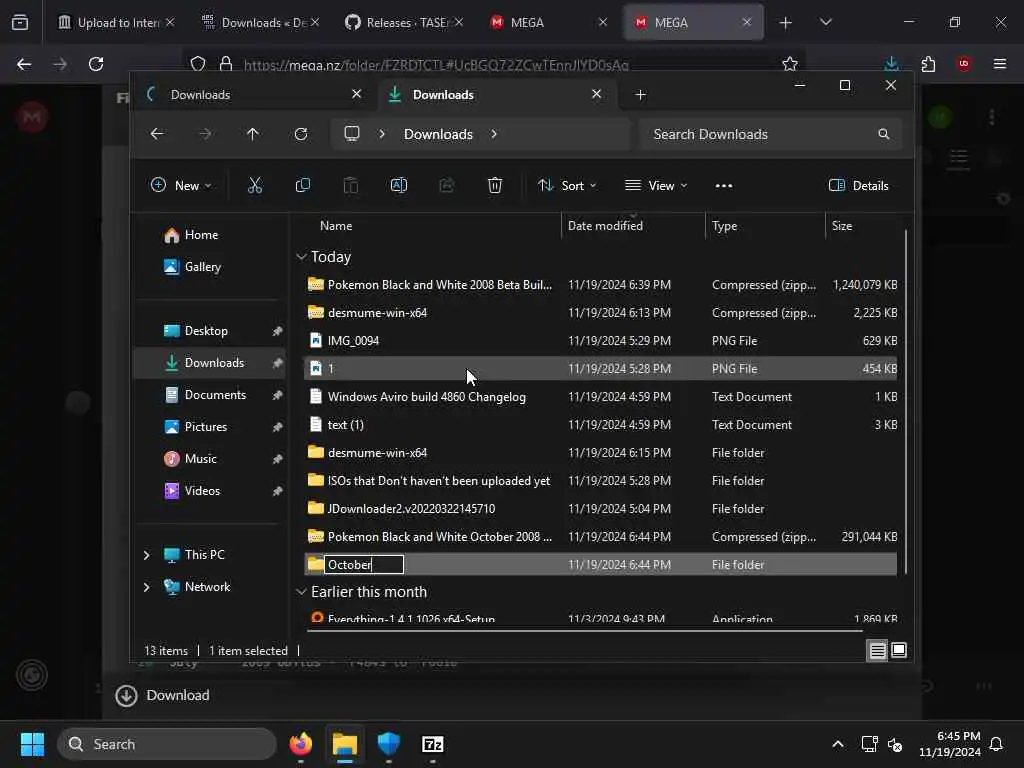Screen dimensions: 1024x768
Task: Reload the MEGA page in Firefox
Action: point(96,64)
